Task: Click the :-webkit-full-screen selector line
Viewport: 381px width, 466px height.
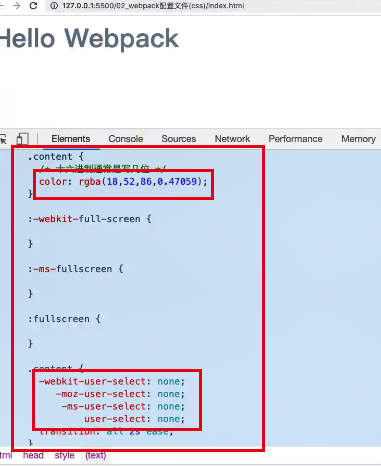Action: (x=90, y=219)
